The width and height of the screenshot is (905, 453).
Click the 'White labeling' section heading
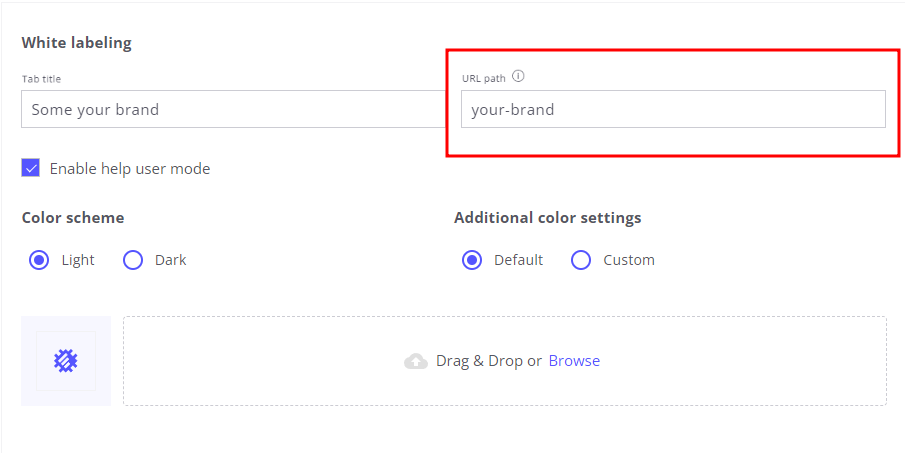point(76,43)
